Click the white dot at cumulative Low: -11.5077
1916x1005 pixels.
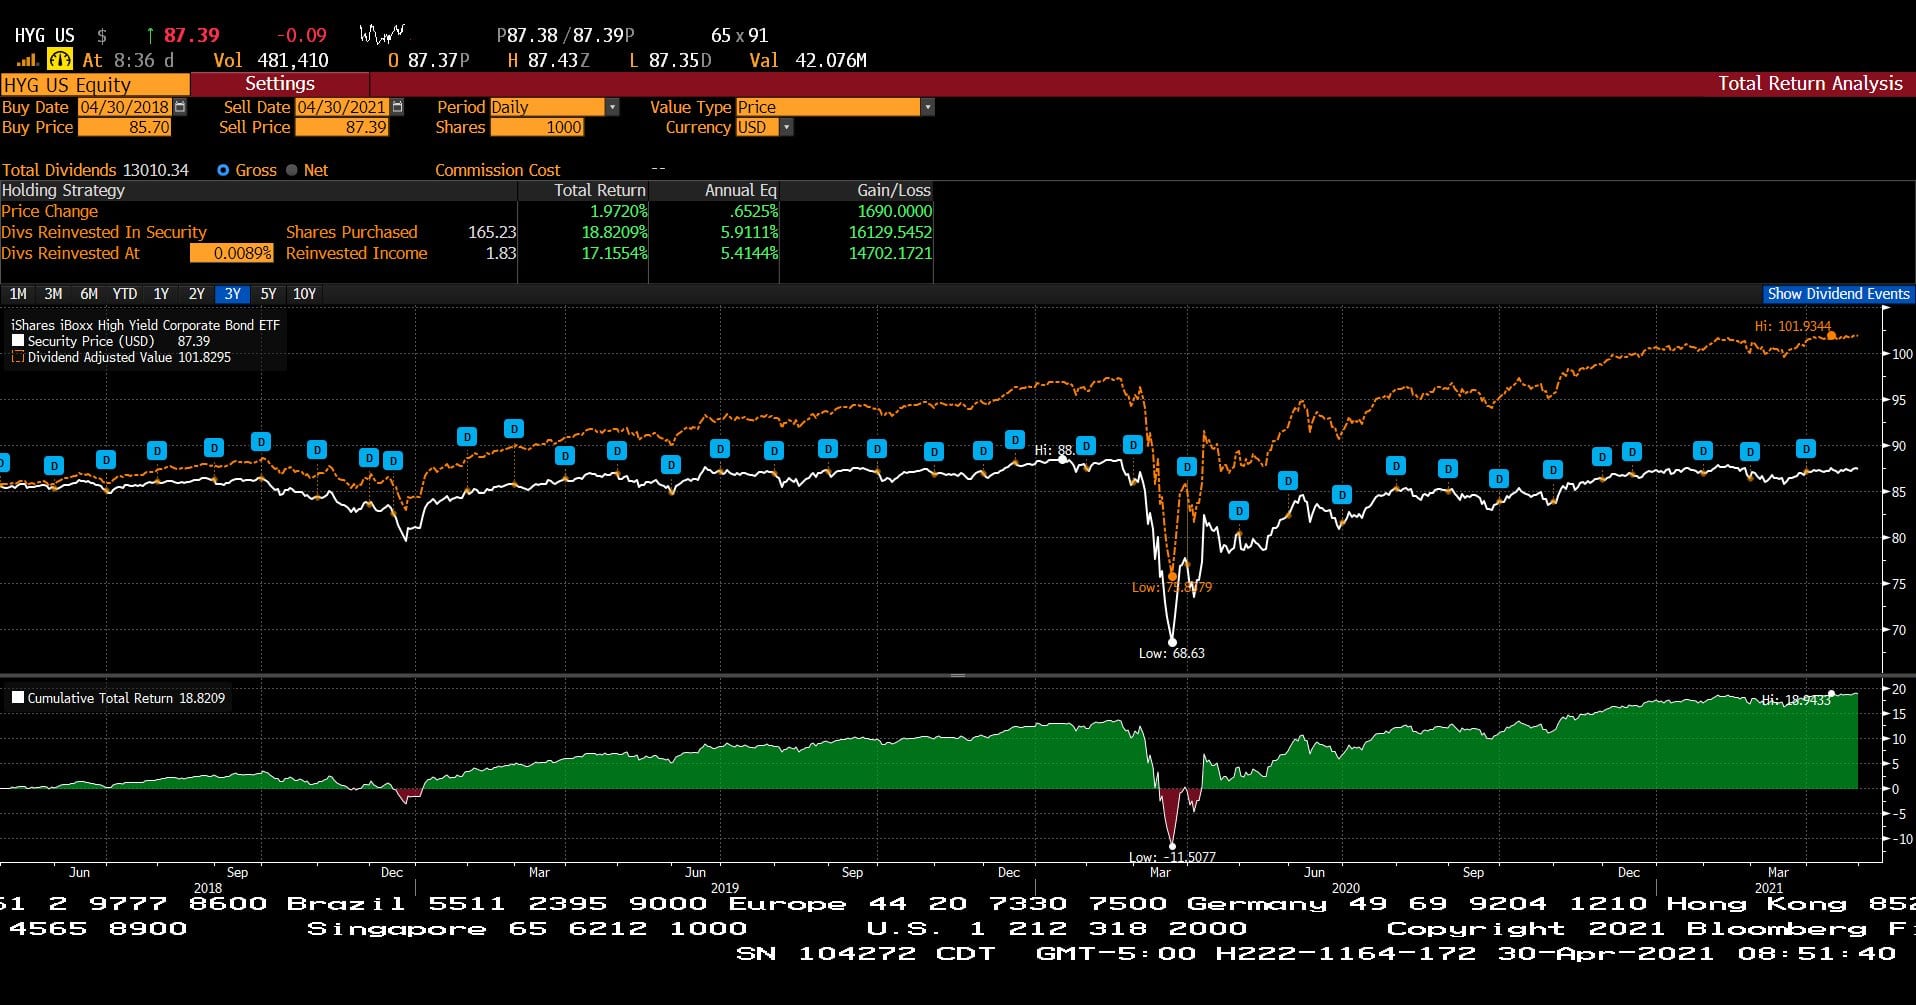pos(1172,846)
